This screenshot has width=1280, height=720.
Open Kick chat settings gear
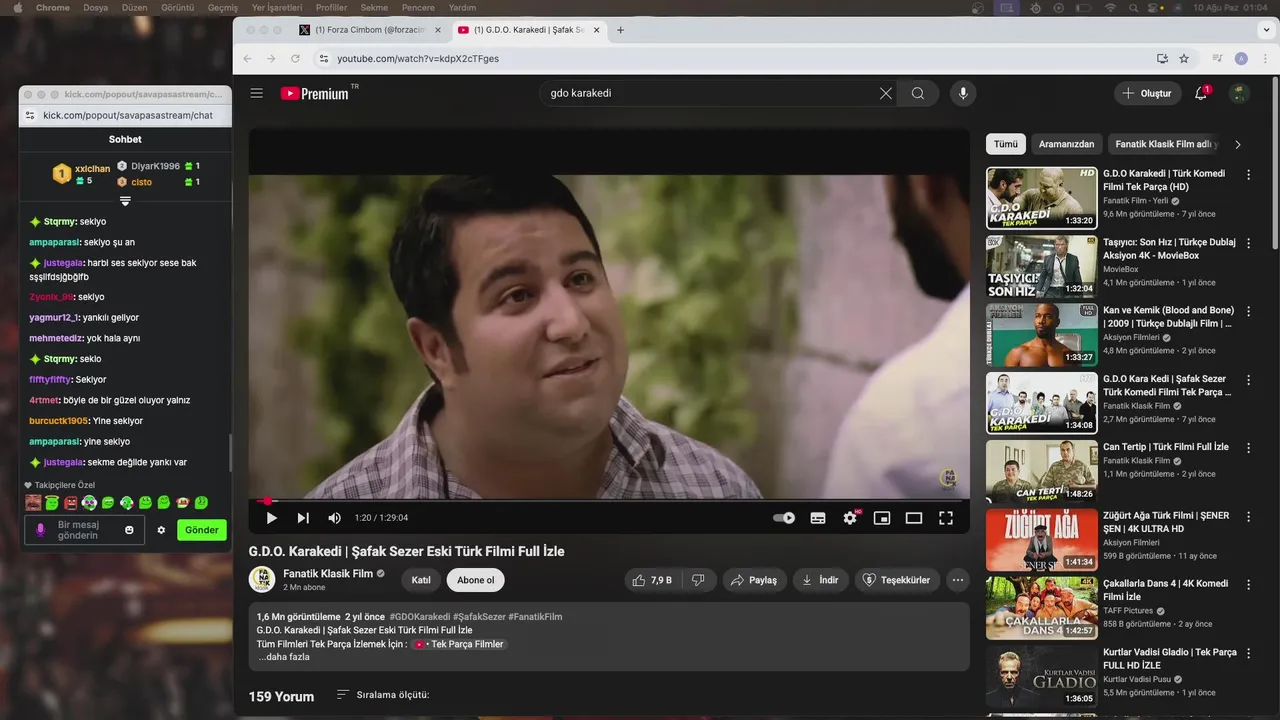pyautogui.click(x=161, y=530)
